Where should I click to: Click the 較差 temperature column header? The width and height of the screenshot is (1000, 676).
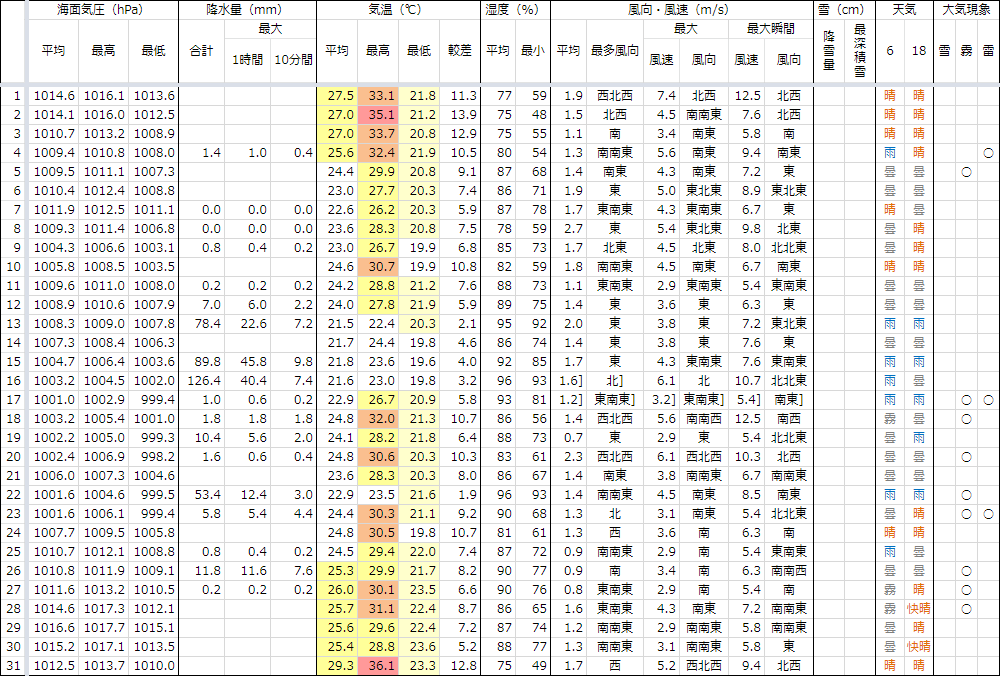click(461, 50)
